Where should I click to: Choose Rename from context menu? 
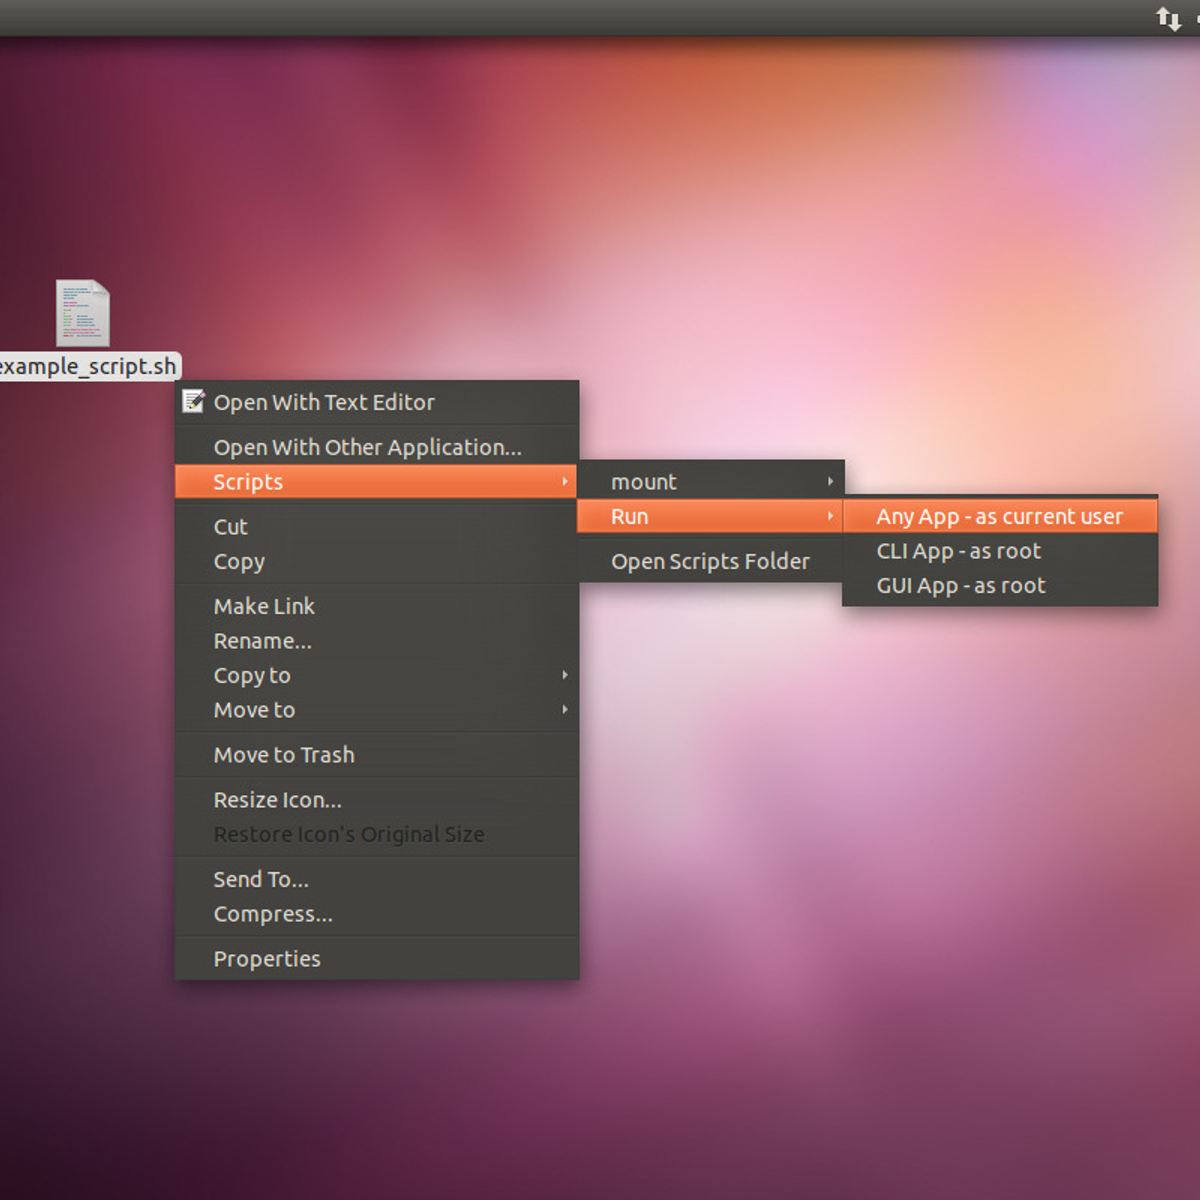pos(262,641)
